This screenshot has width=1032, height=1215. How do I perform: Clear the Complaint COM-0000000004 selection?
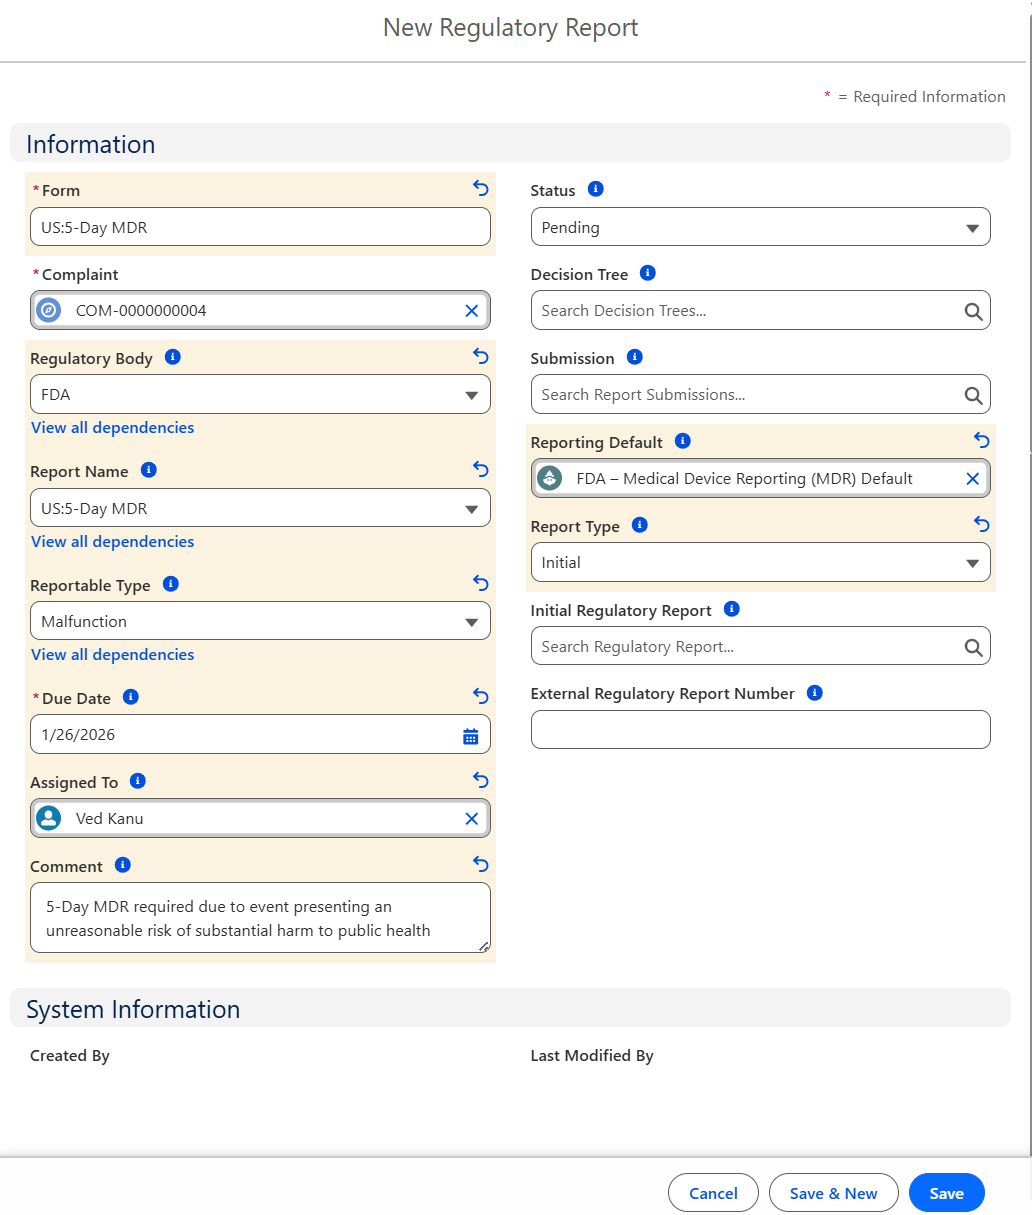(472, 311)
